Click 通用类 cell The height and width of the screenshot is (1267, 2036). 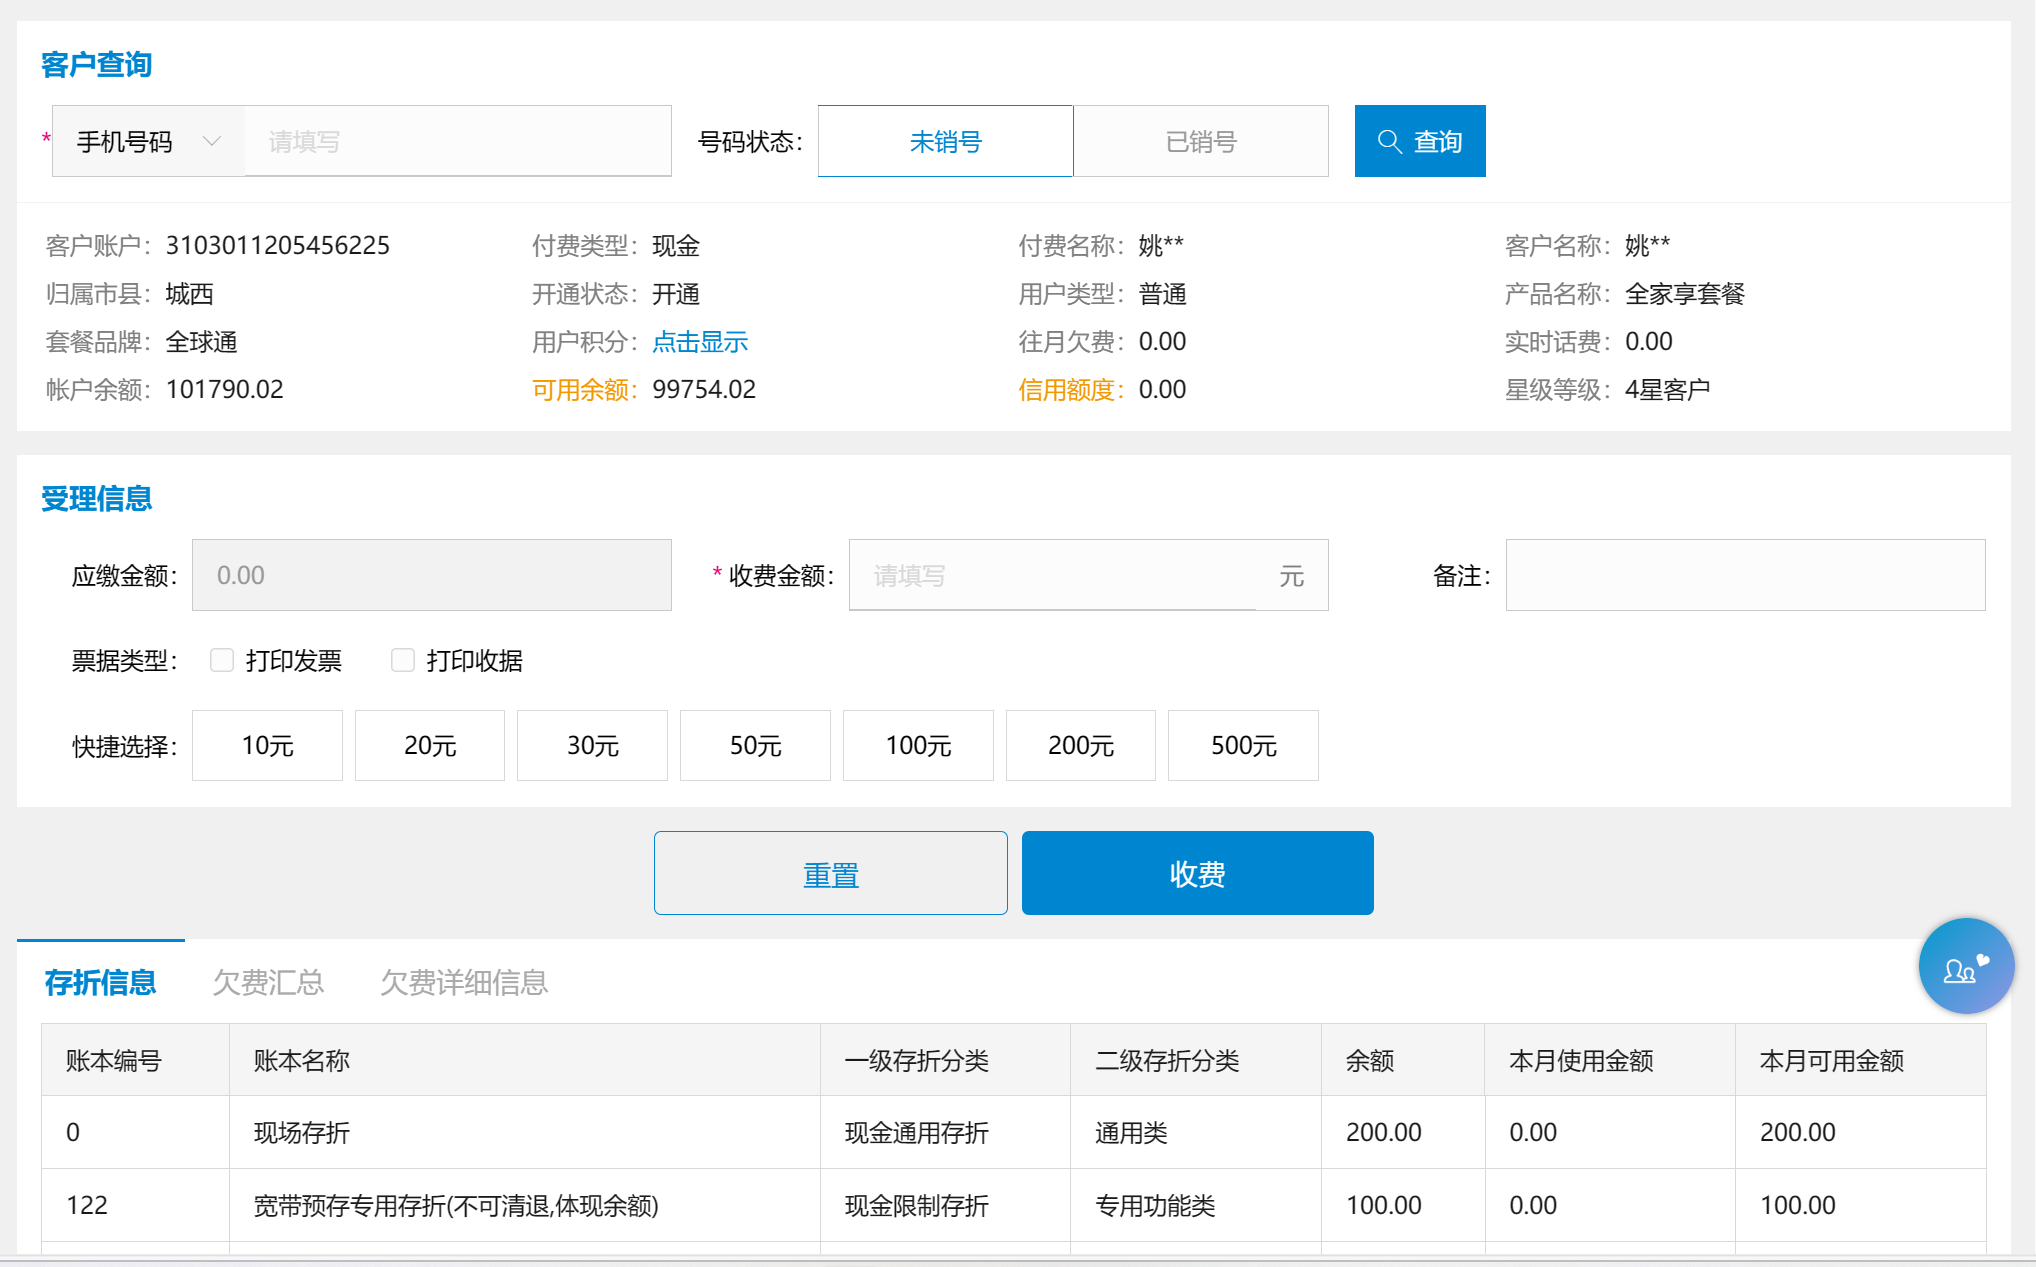pyautogui.click(x=1131, y=1132)
